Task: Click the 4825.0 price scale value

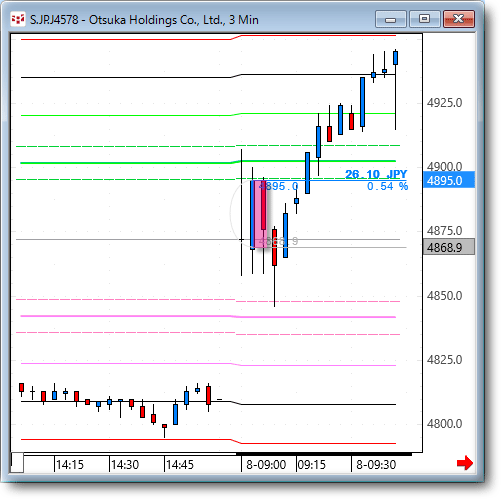Action: pos(445,360)
